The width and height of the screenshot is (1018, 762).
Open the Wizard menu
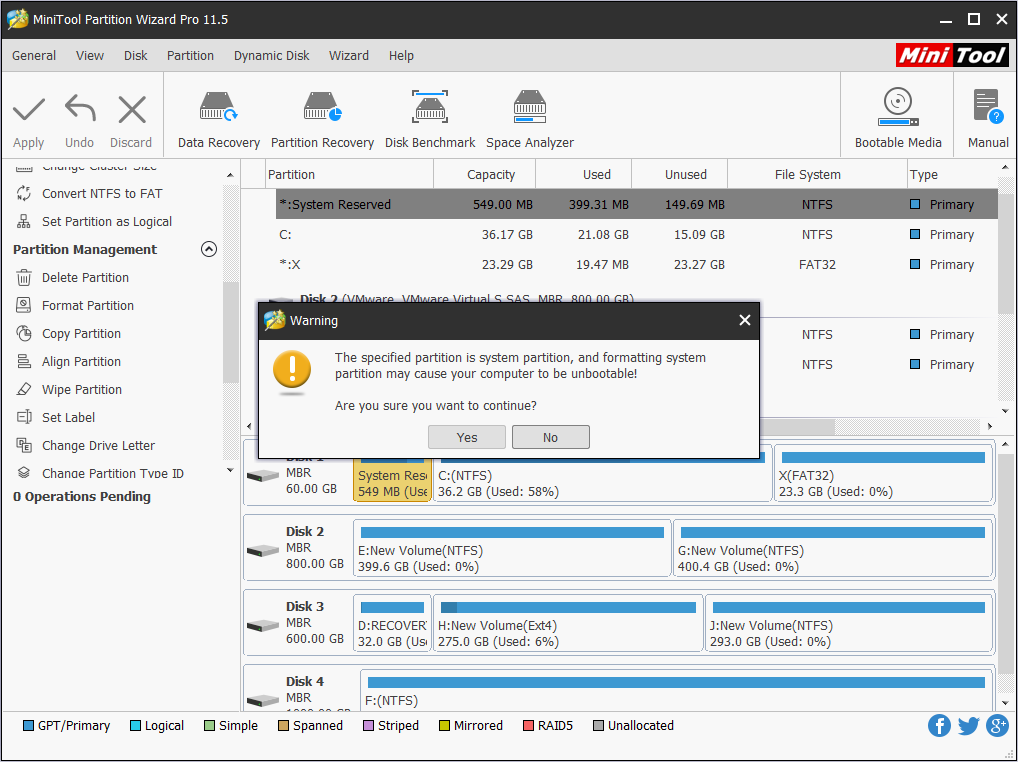(x=349, y=56)
